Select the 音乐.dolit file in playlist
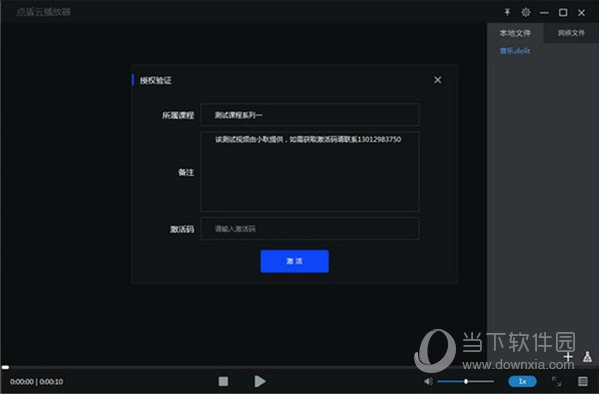 515,51
